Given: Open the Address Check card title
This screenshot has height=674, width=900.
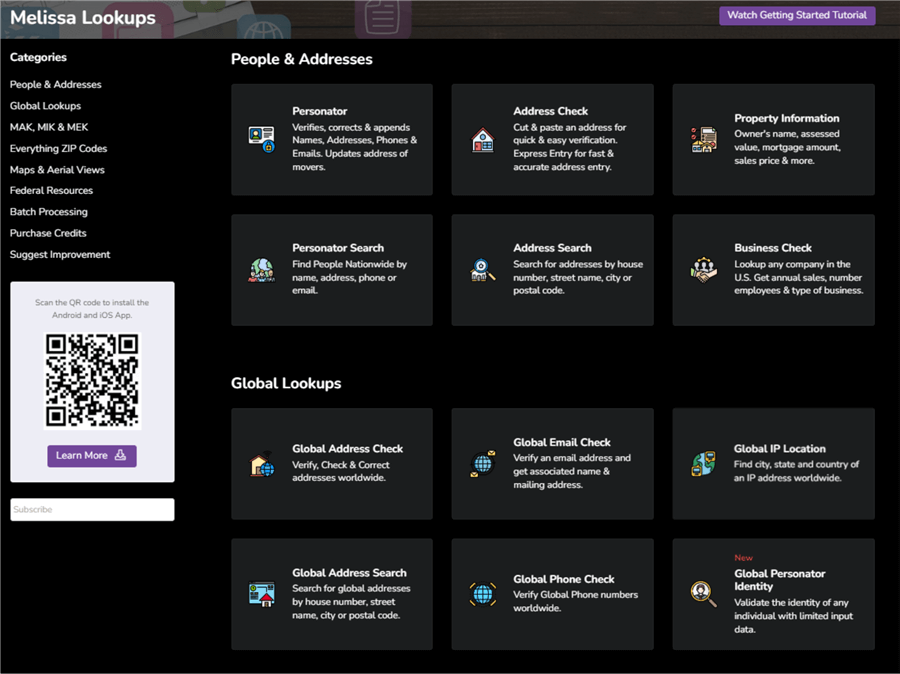Looking at the screenshot, I should point(550,111).
